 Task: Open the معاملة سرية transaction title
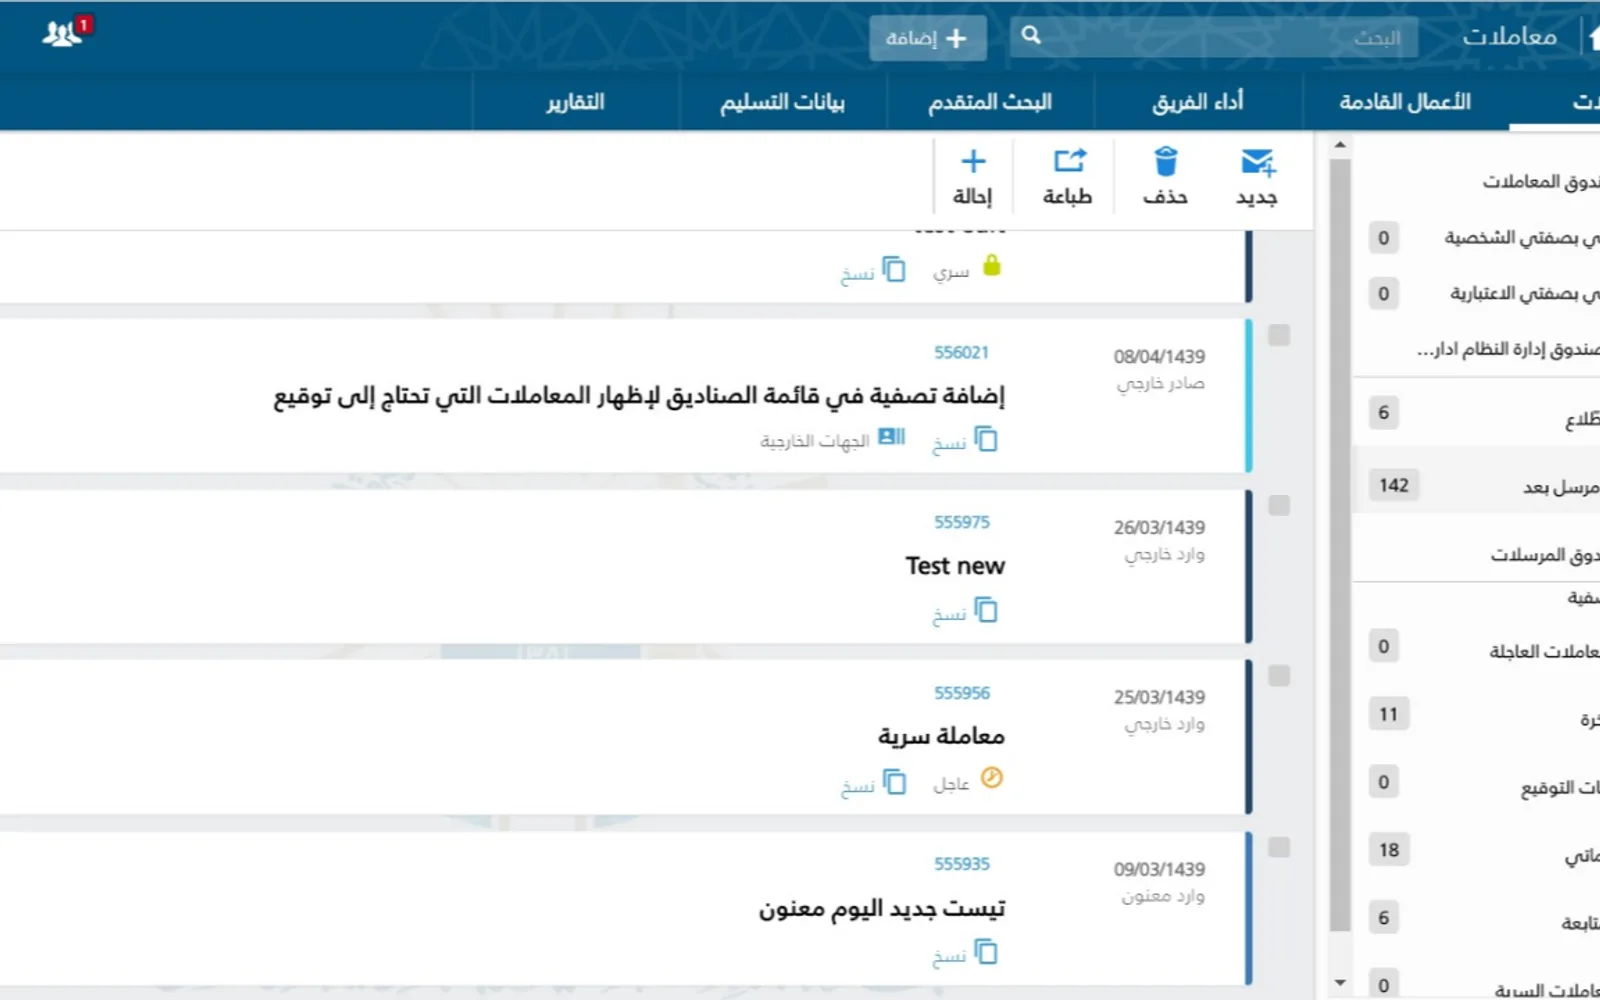(941, 736)
